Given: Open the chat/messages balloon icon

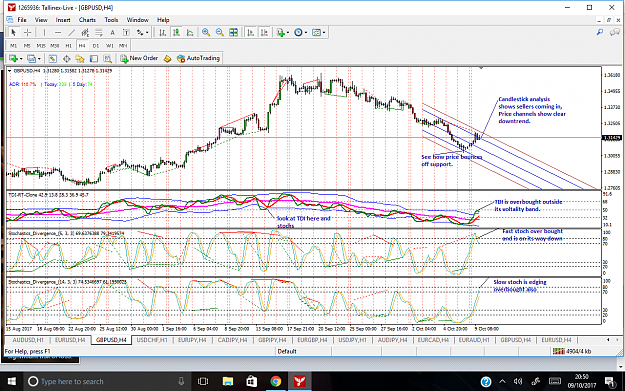Looking at the screenshot, I should click(x=615, y=32).
